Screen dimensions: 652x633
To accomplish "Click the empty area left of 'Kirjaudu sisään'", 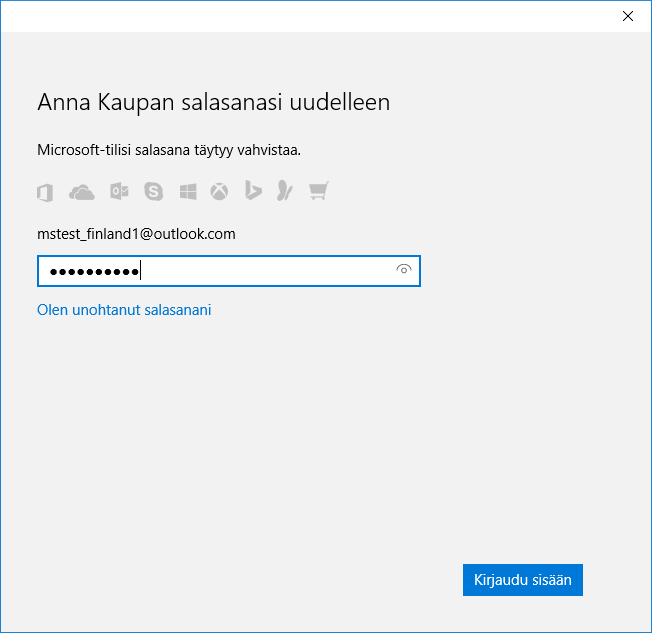I will 250,580.
